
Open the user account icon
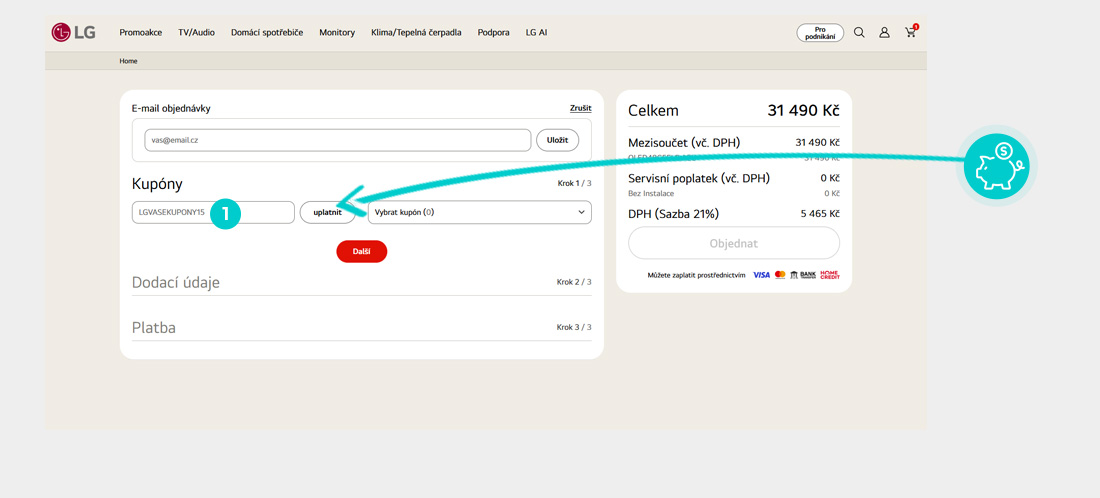pos(884,33)
